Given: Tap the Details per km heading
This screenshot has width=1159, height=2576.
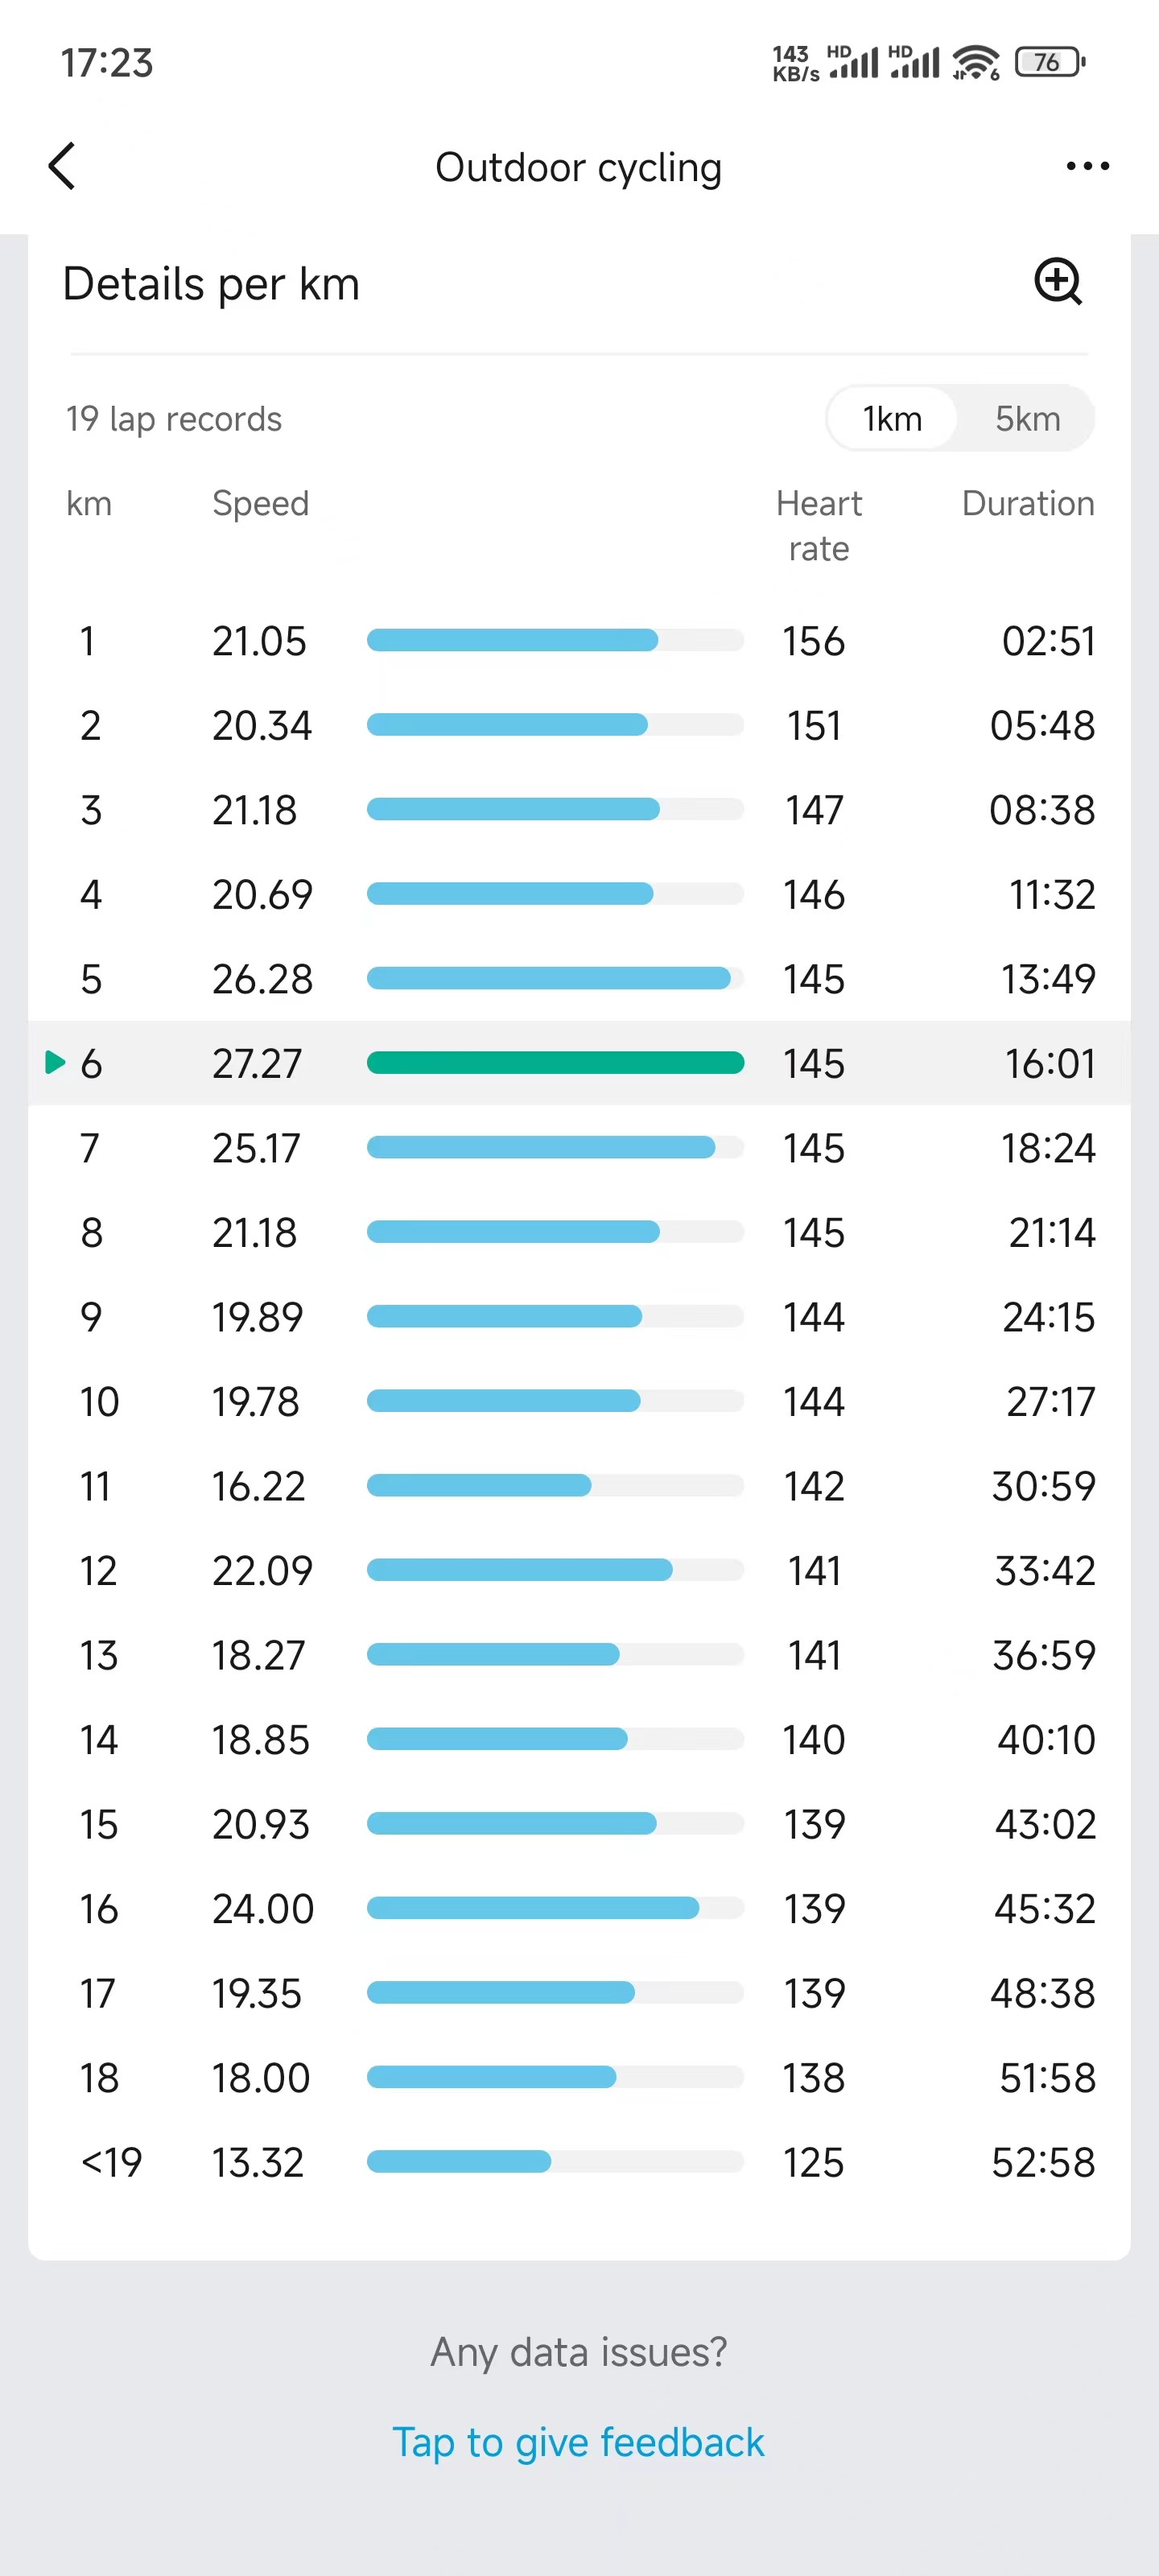Looking at the screenshot, I should [x=211, y=284].
